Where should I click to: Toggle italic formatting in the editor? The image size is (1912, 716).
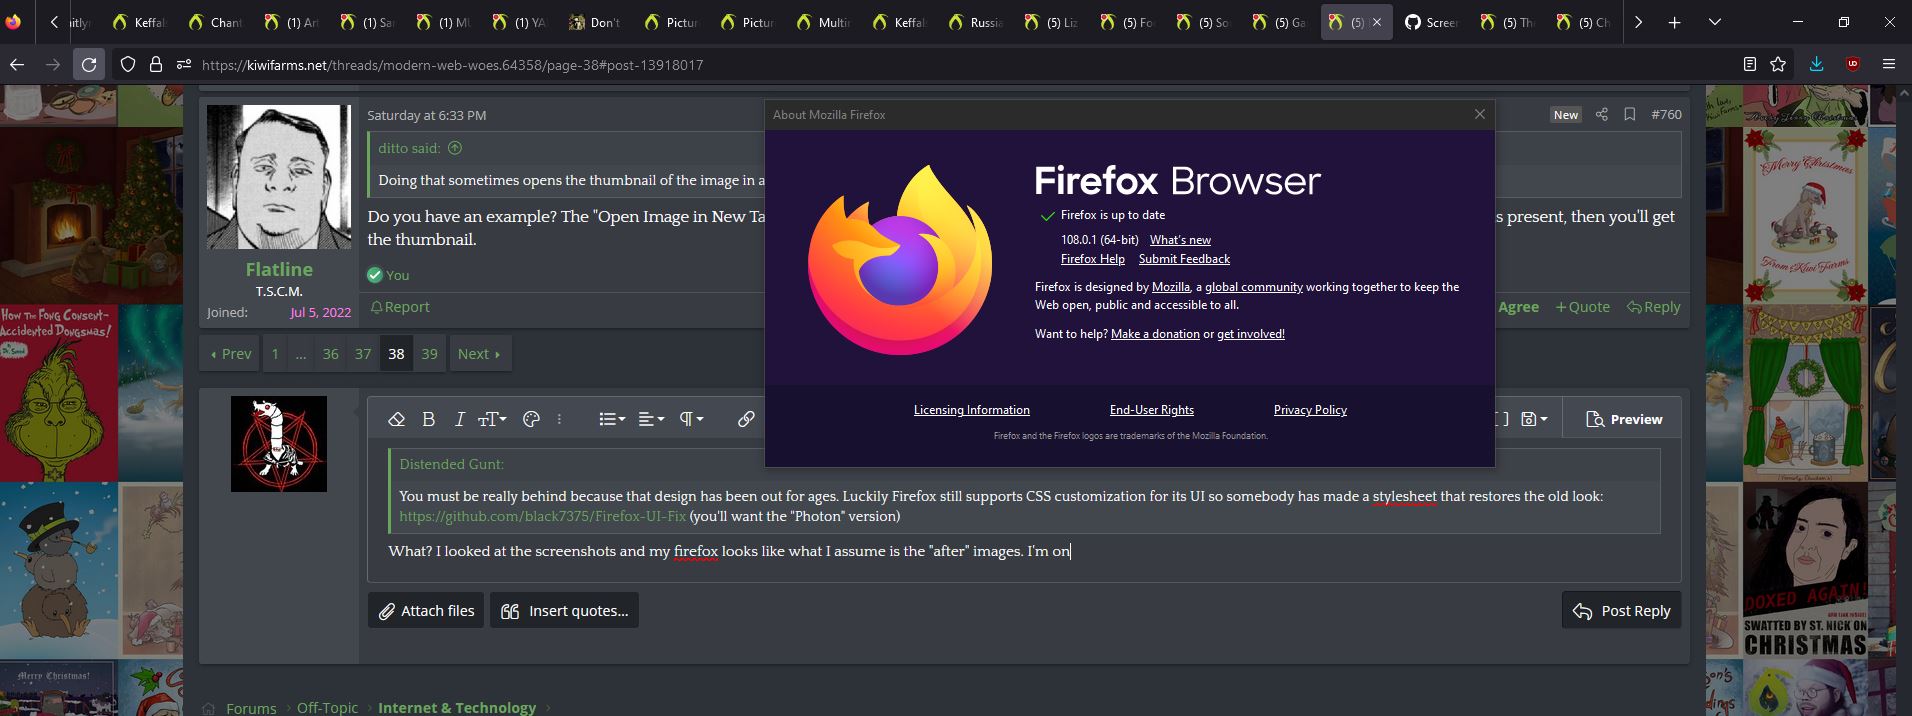(x=459, y=419)
